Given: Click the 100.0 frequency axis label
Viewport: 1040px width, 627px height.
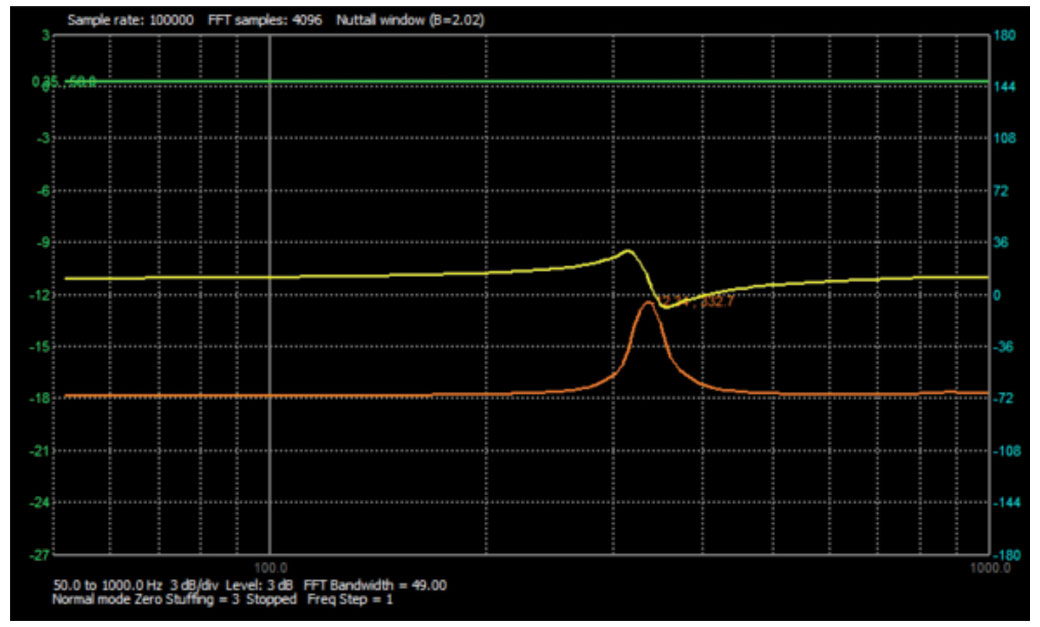Looking at the screenshot, I should [x=270, y=566].
